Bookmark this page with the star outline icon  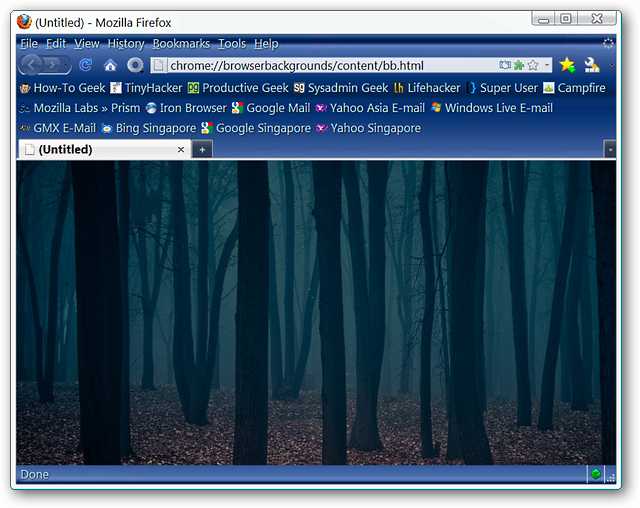click(x=533, y=65)
